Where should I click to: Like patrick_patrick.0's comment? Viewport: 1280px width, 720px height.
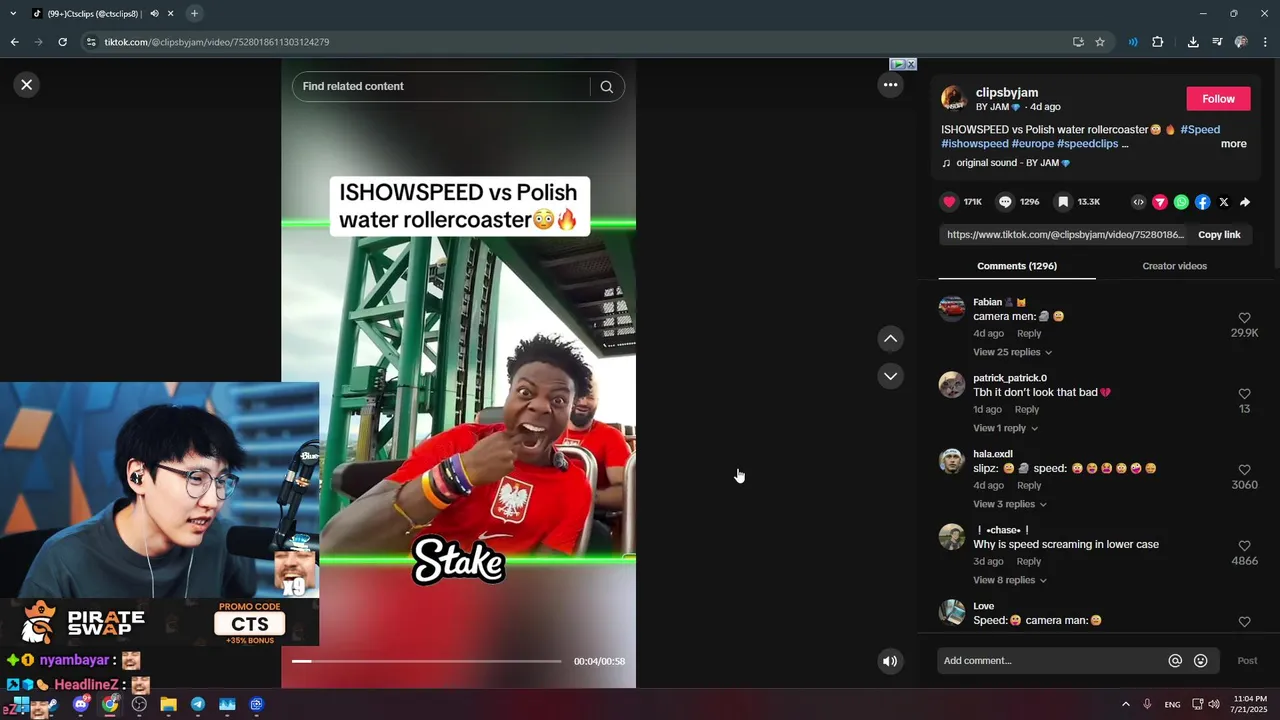coord(1244,394)
